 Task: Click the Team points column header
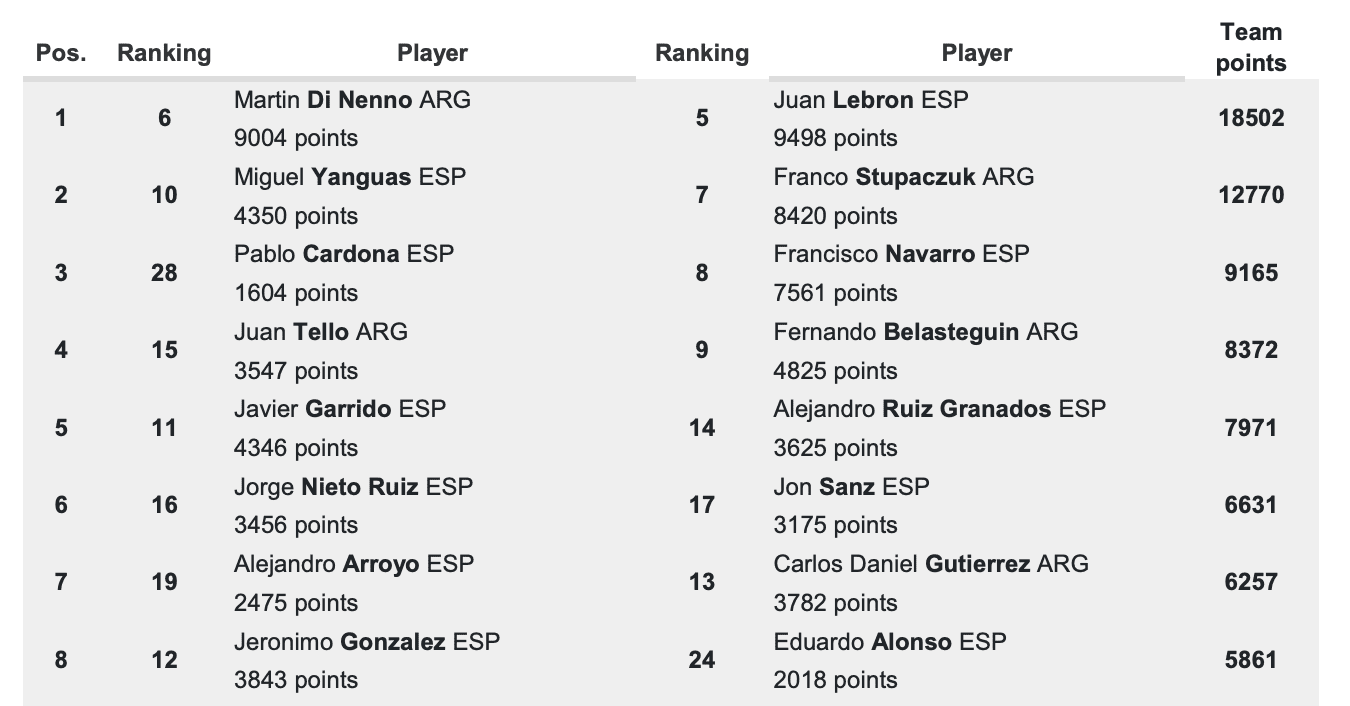1251,48
